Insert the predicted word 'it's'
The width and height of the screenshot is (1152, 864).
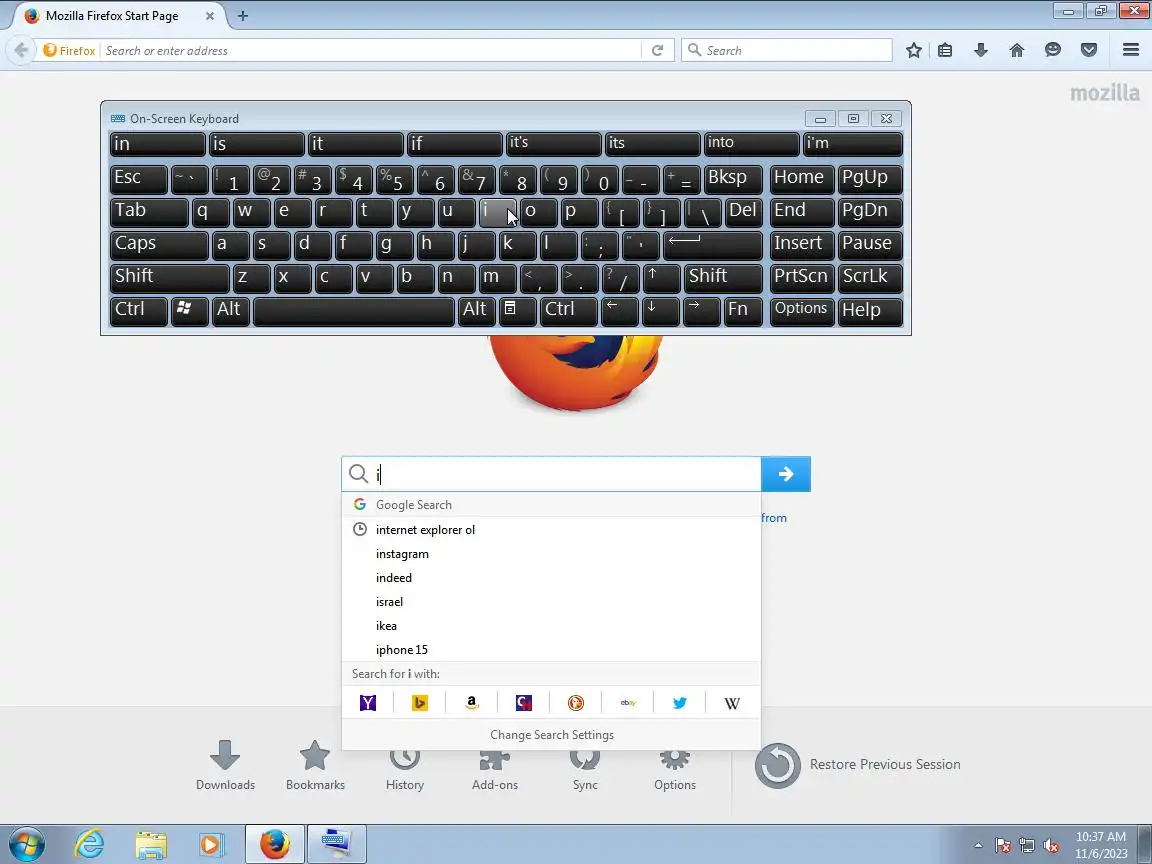[553, 144]
